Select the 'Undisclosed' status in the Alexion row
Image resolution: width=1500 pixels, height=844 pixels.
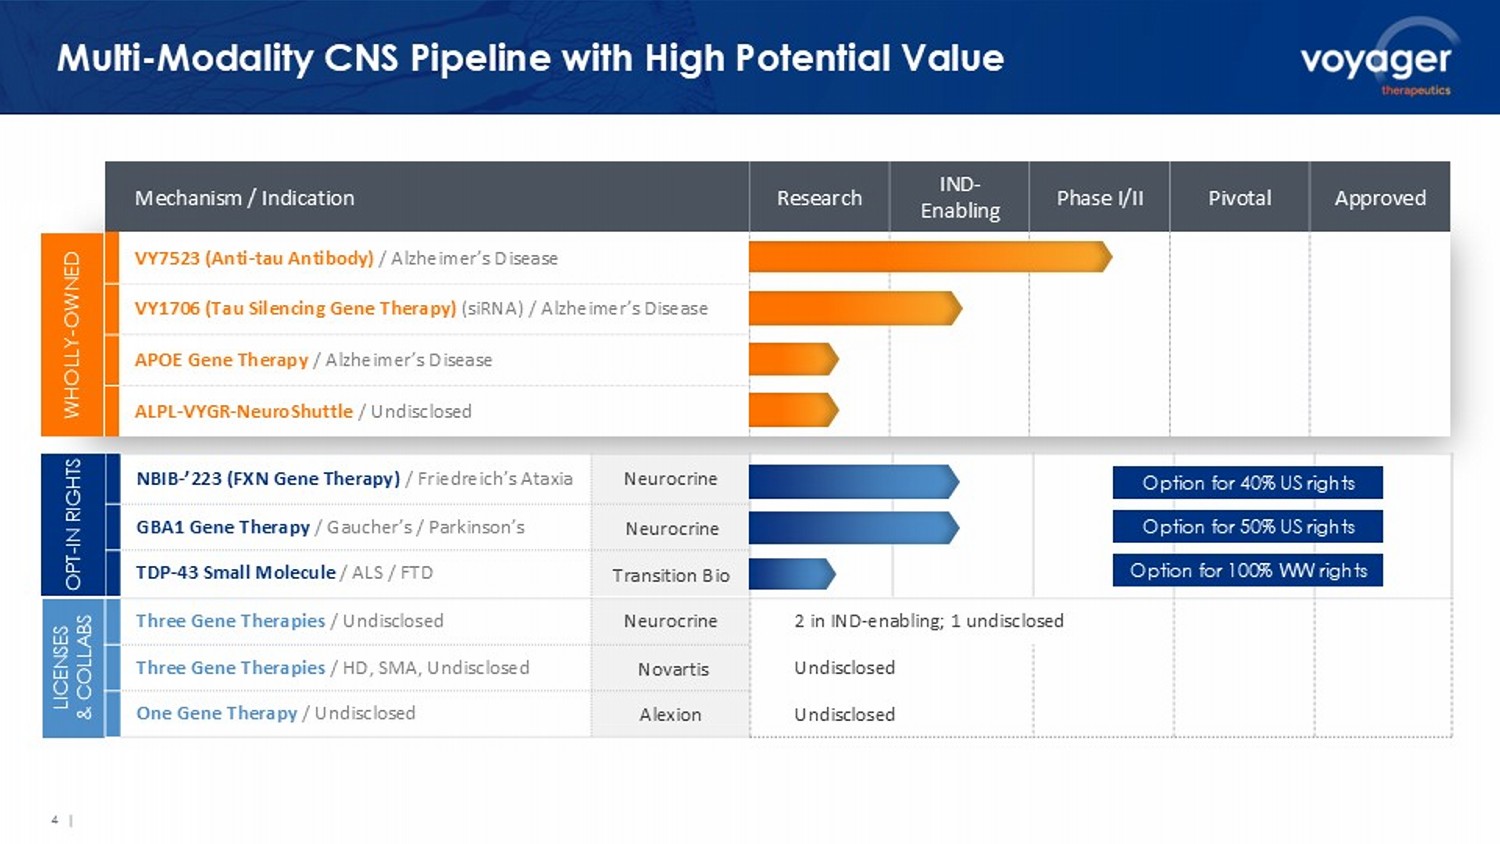[x=845, y=715]
